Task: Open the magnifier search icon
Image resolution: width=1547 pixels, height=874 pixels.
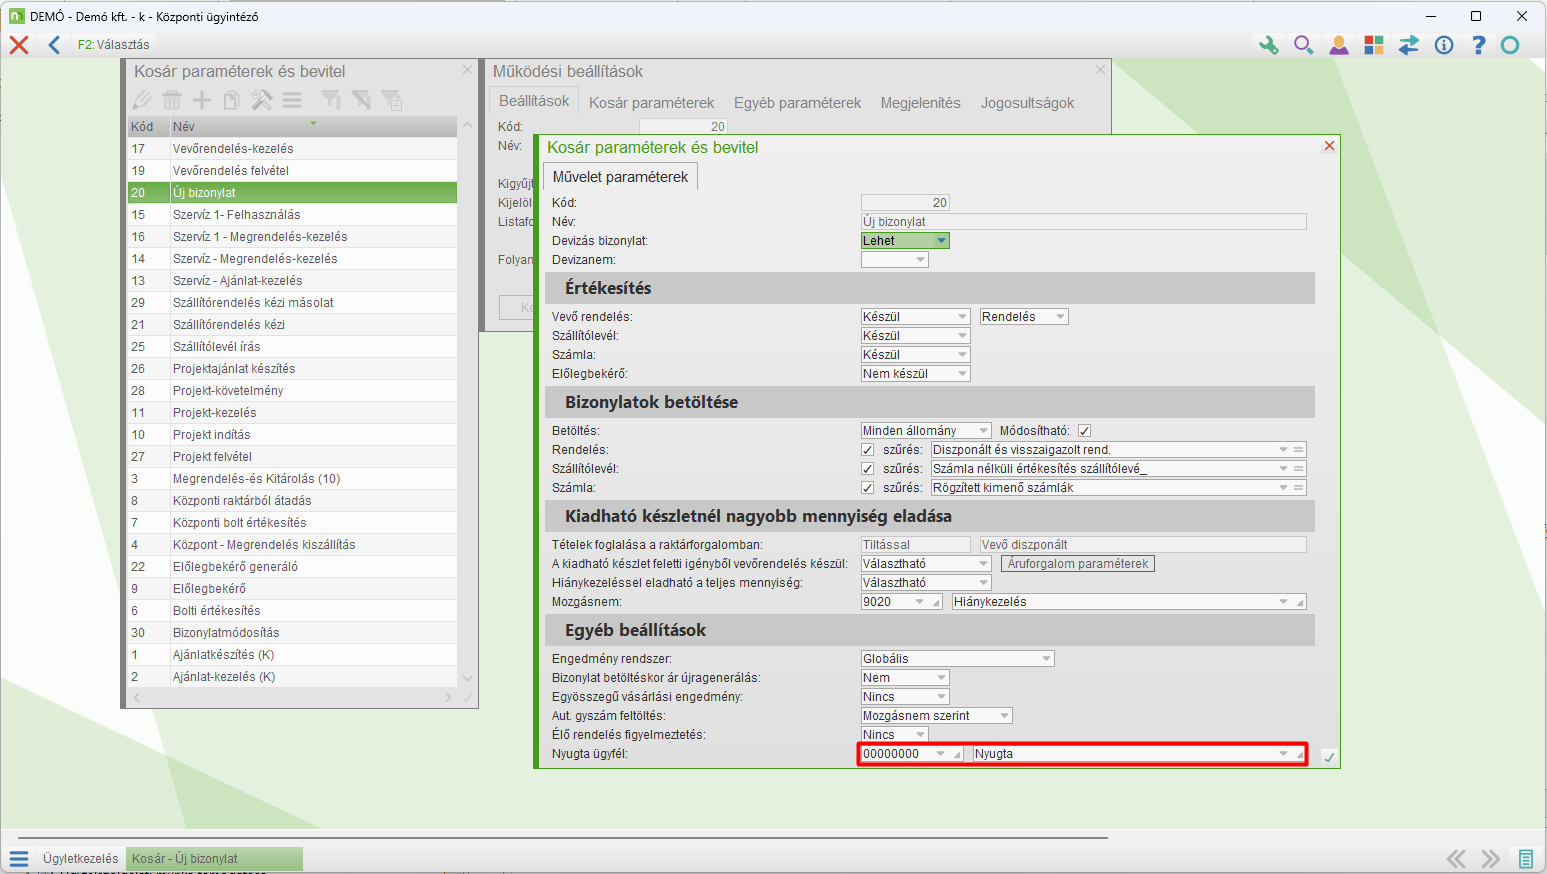Action: [x=1303, y=45]
